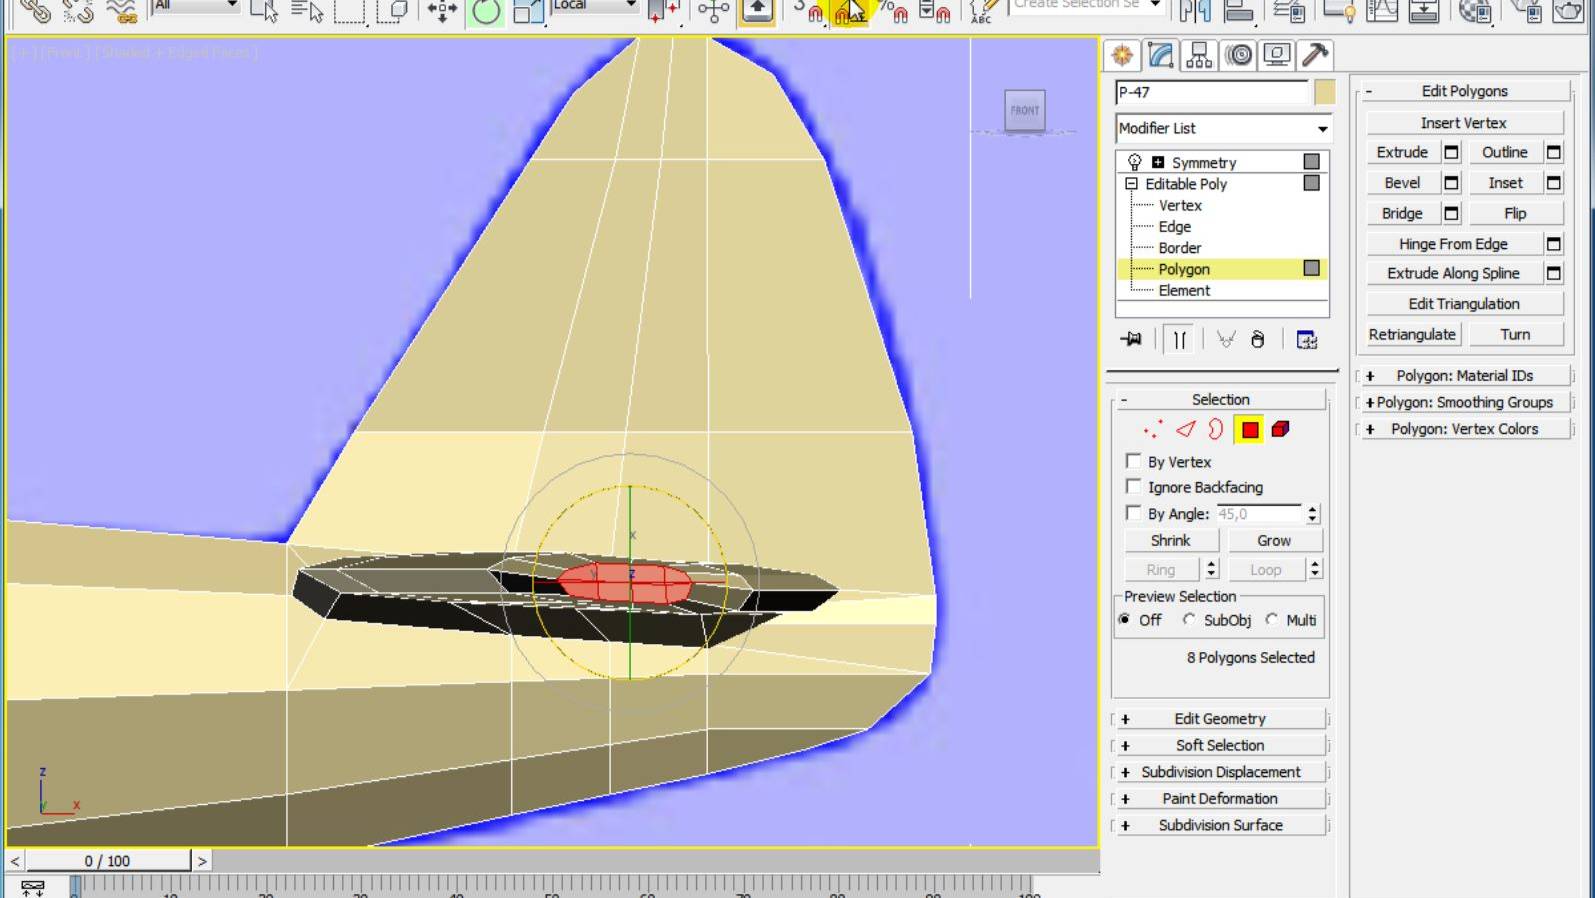Click the Mirror tool icon

point(1195,11)
